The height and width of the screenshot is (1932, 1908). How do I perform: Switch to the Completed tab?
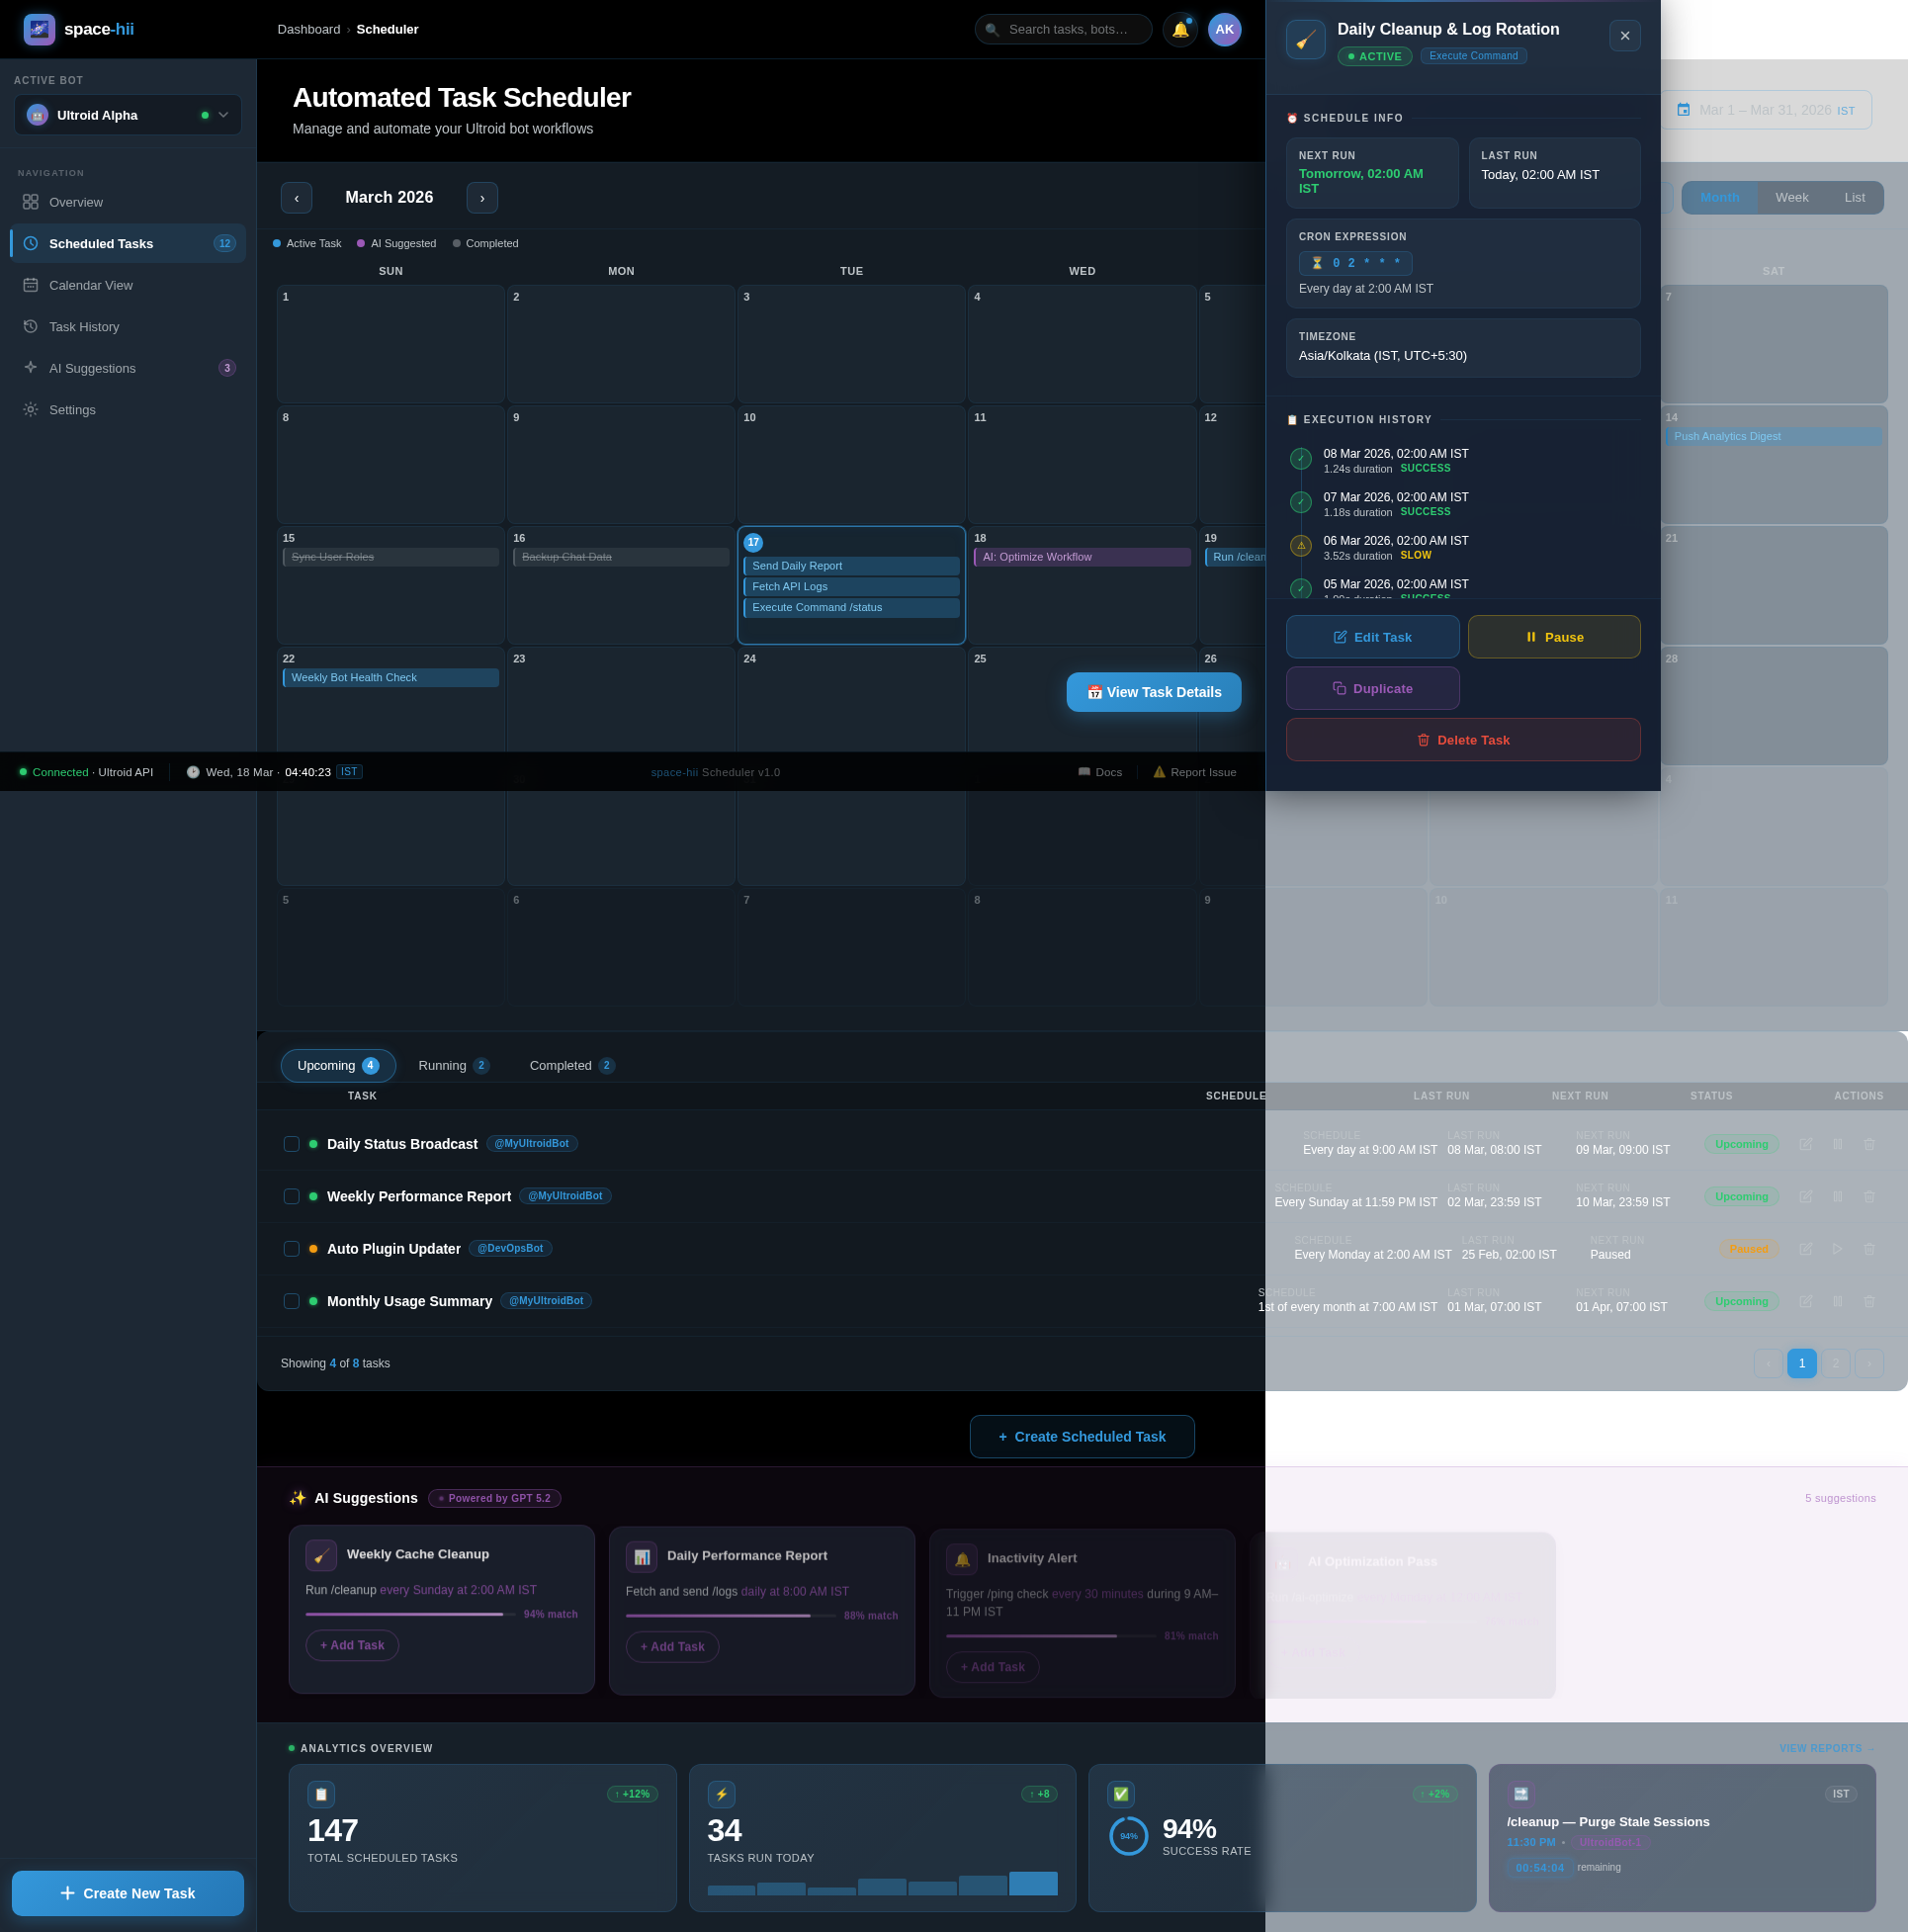pyautogui.click(x=560, y=1065)
